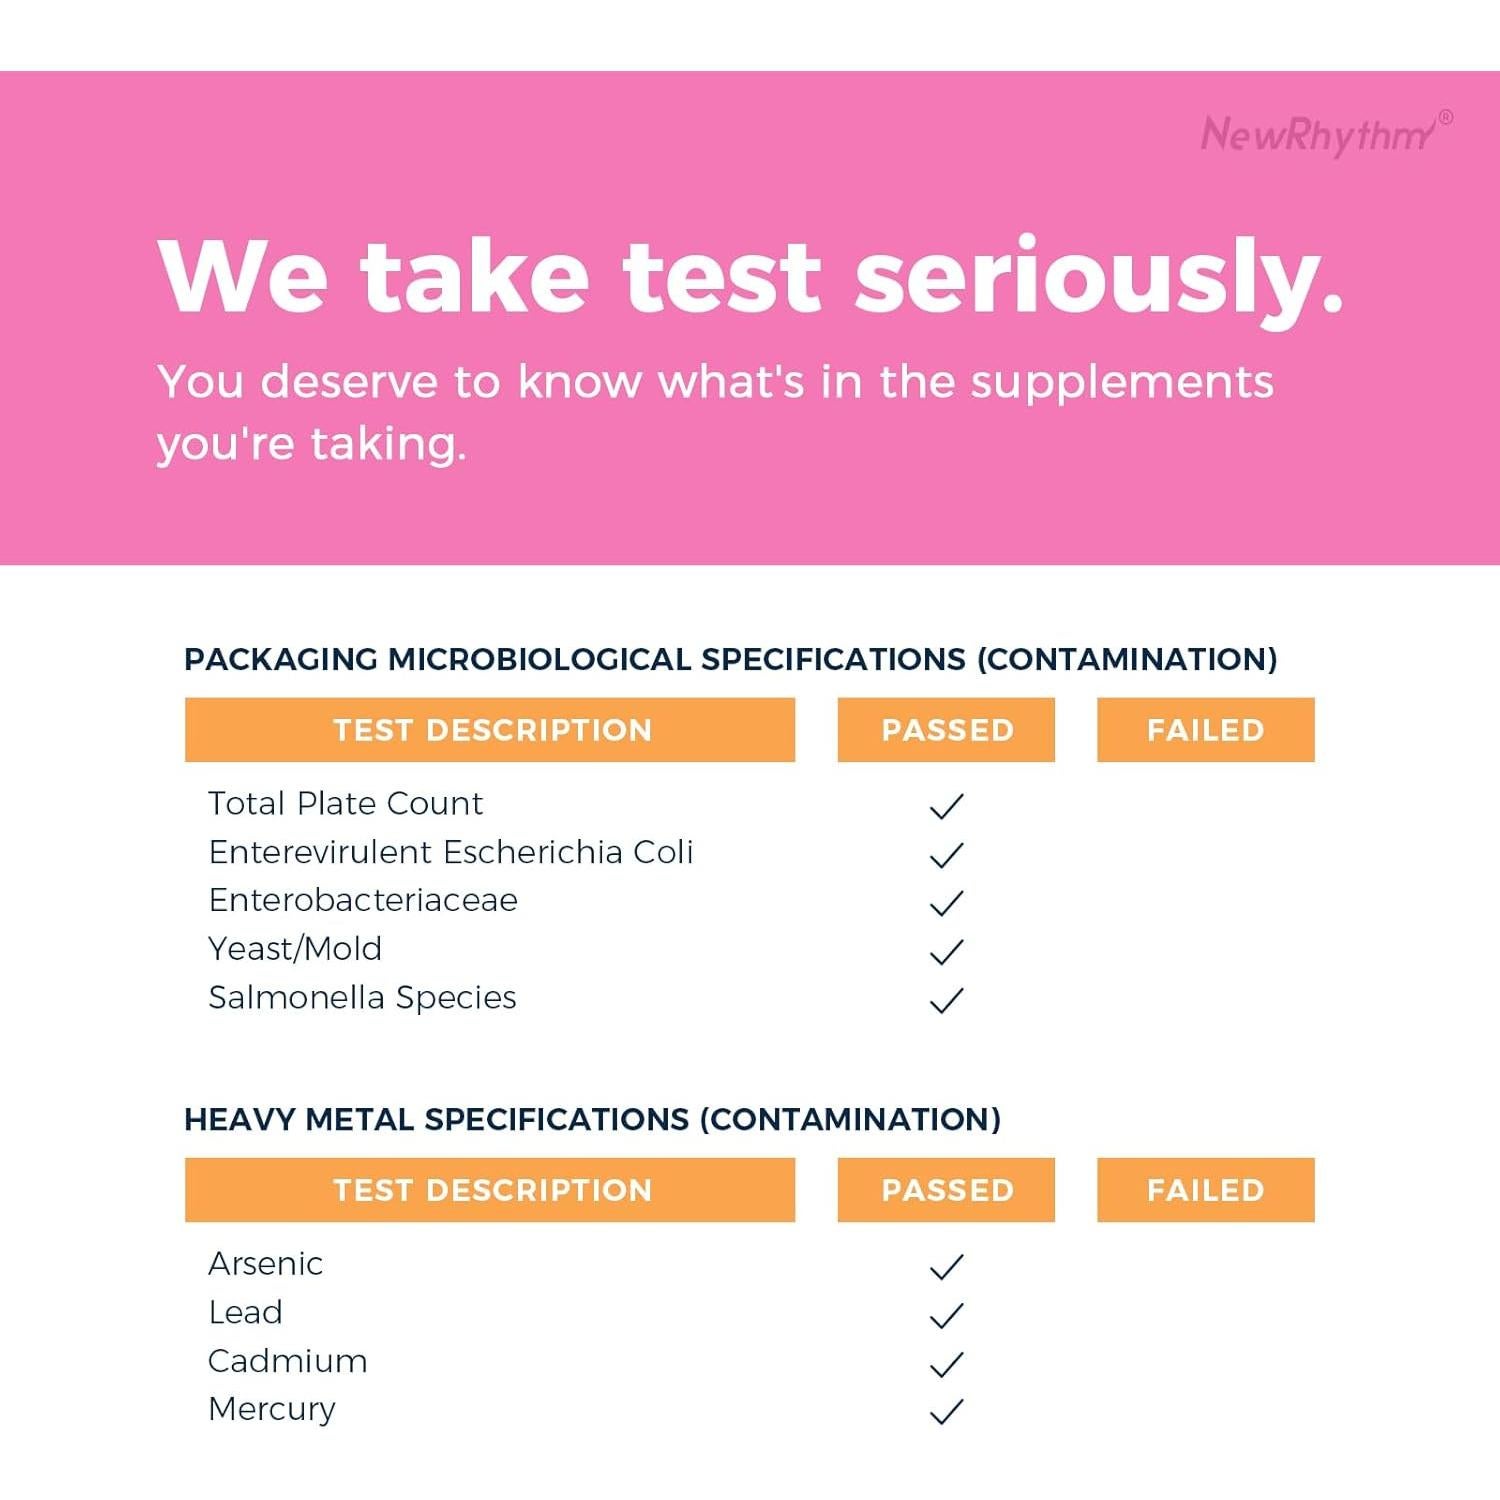Click the Lead passed checkmark
This screenshot has width=1500, height=1500.
pyautogui.click(x=946, y=1315)
